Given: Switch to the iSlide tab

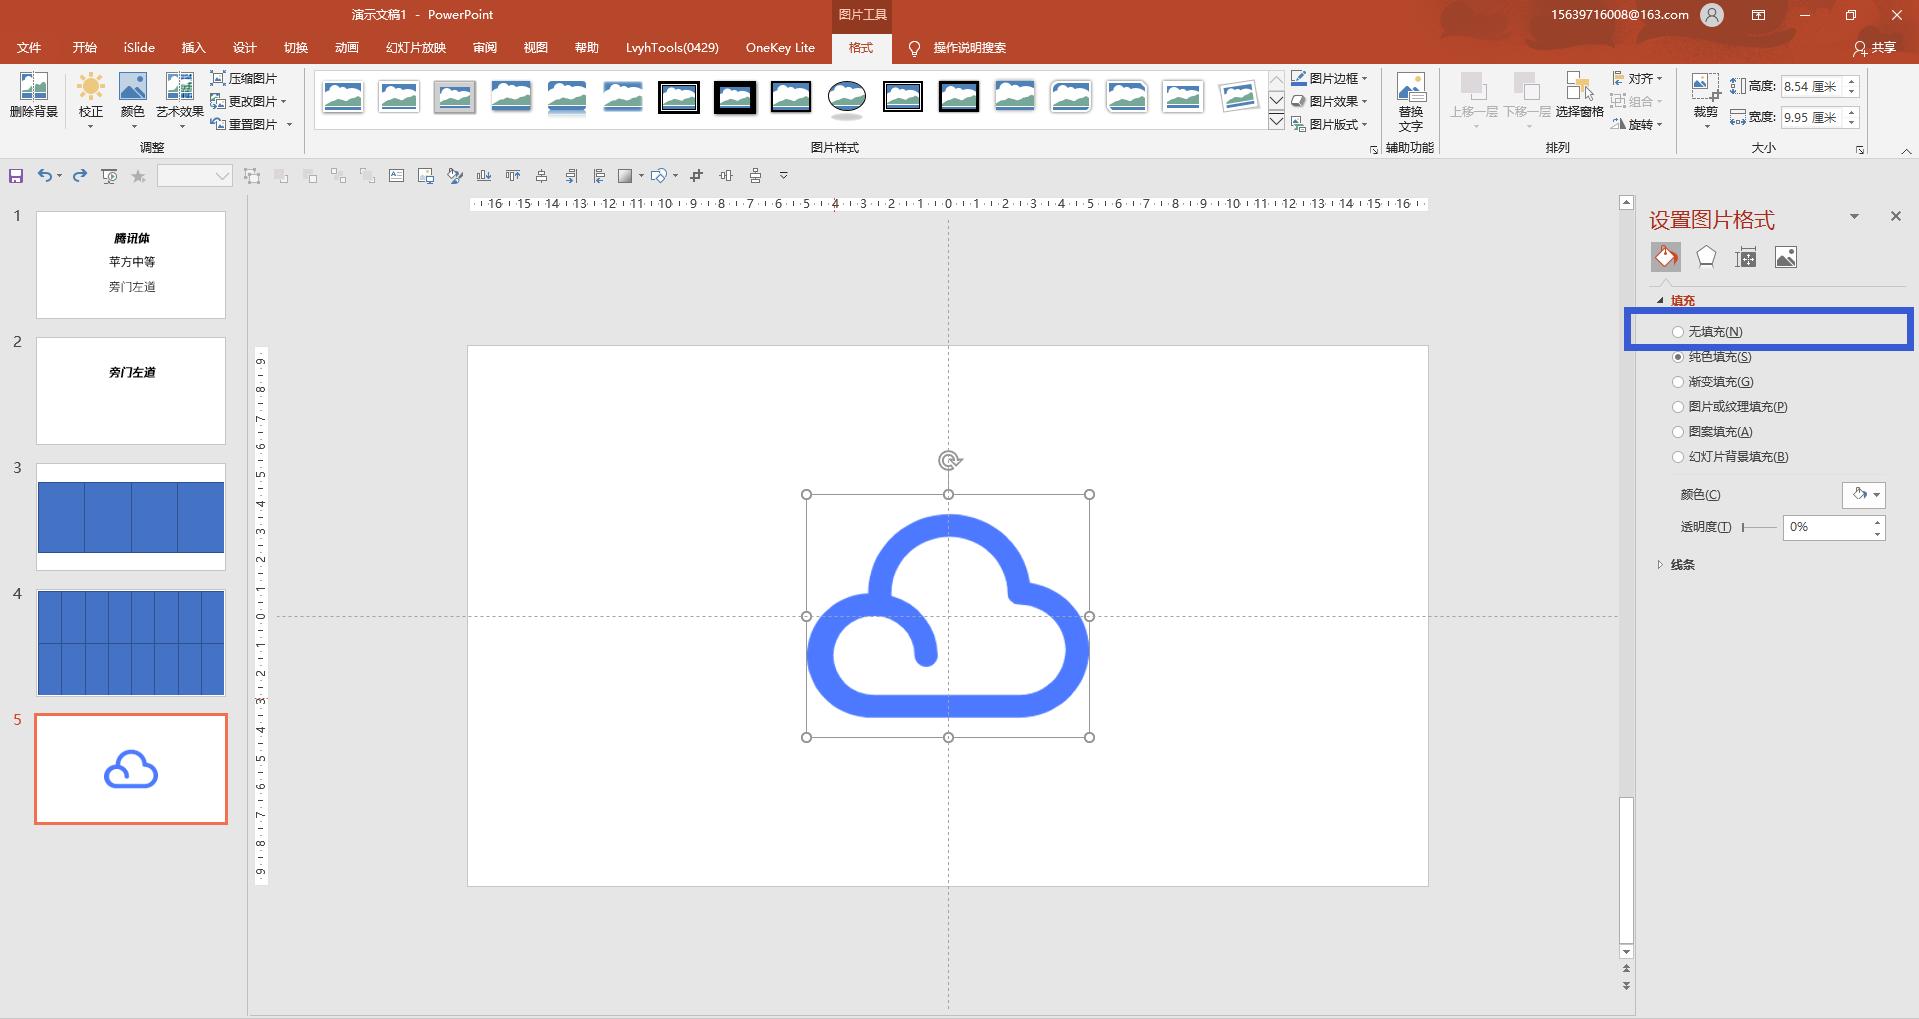Looking at the screenshot, I should tap(139, 48).
